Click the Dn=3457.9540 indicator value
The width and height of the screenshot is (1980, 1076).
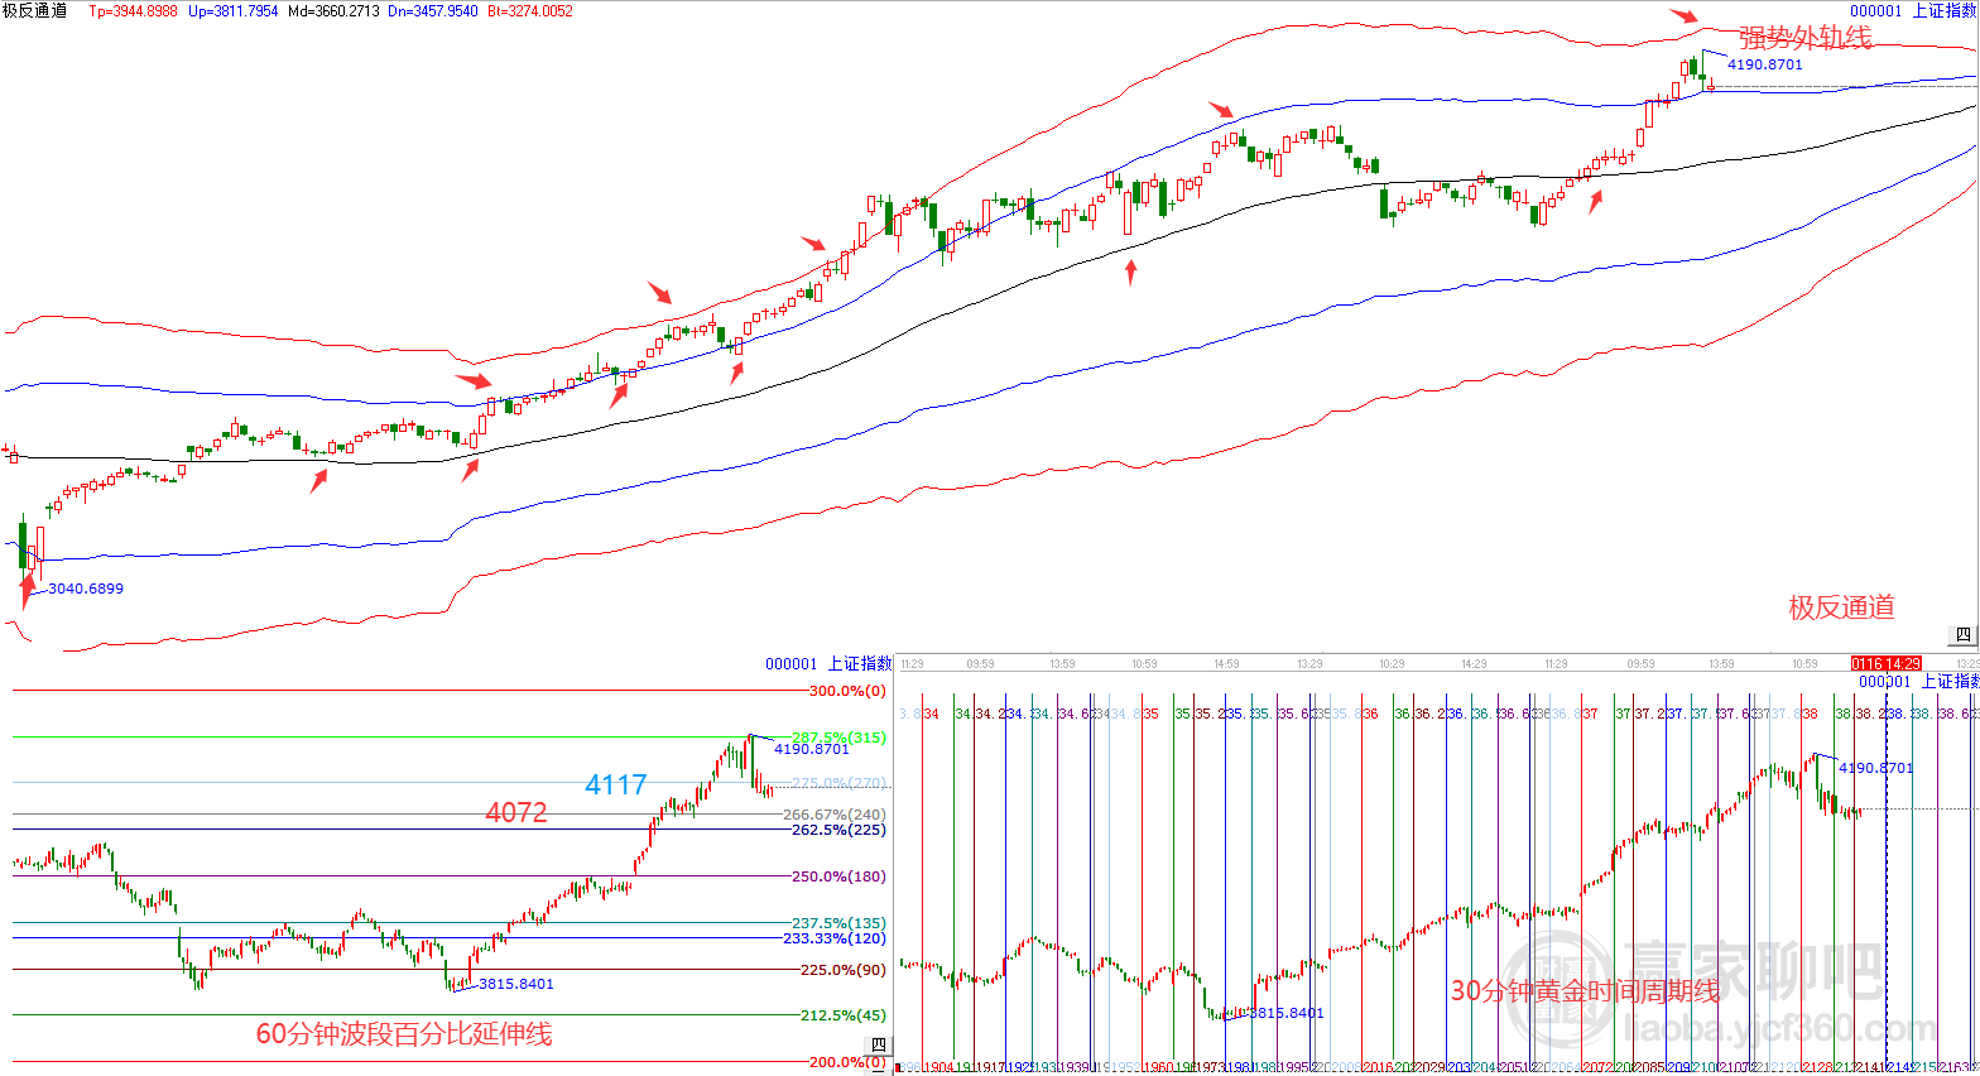[433, 11]
